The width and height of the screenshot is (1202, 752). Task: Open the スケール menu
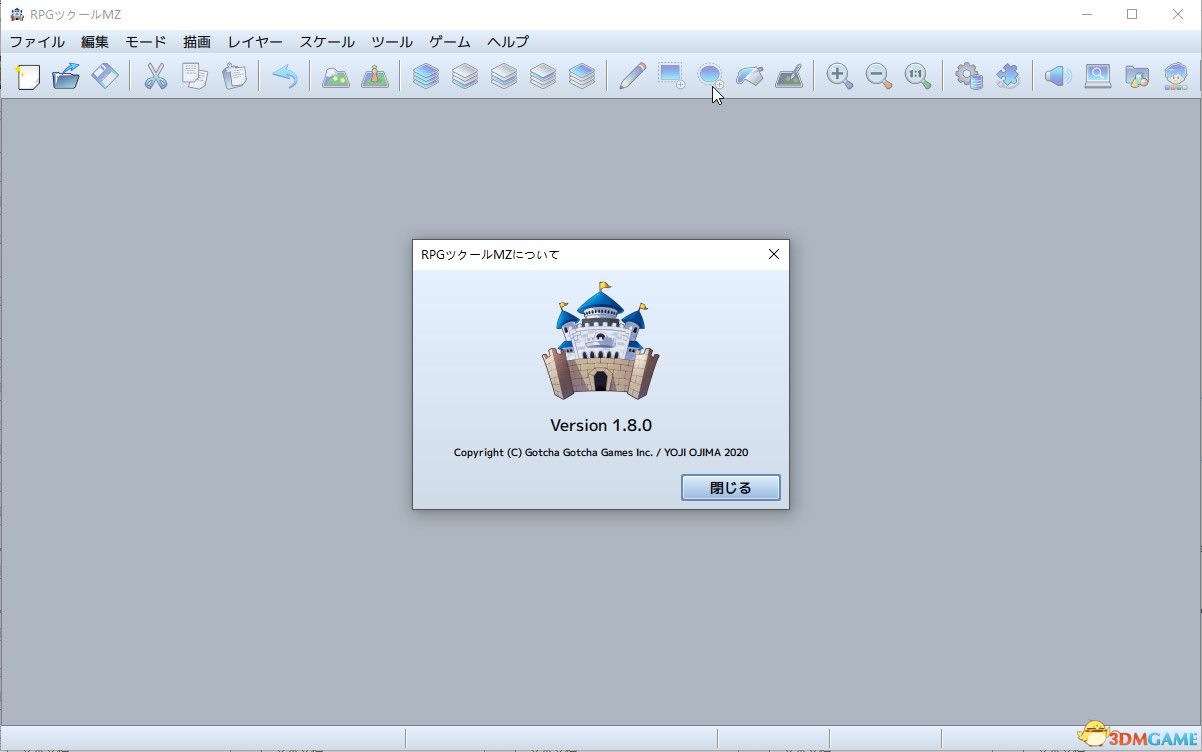327,42
